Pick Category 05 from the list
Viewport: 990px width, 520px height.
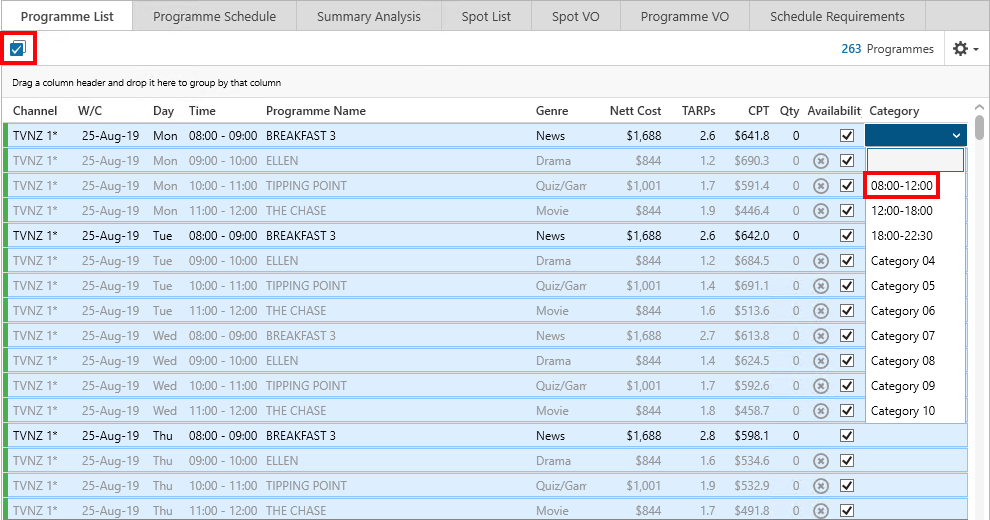(903, 286)
